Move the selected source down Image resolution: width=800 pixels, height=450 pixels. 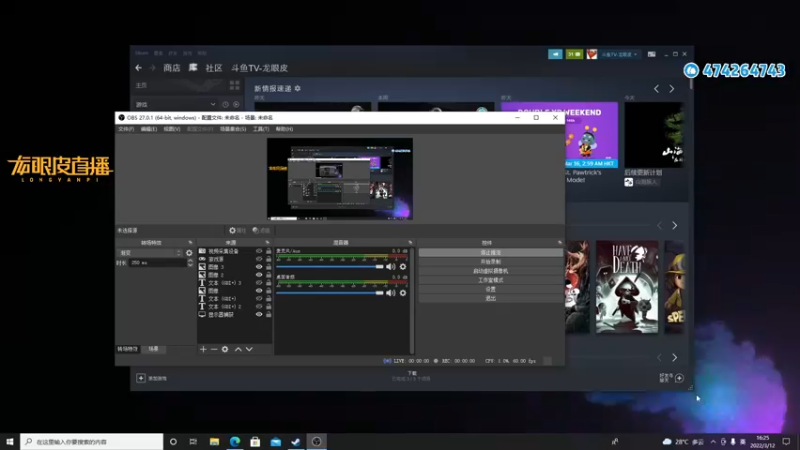click(x=249, y=349)
